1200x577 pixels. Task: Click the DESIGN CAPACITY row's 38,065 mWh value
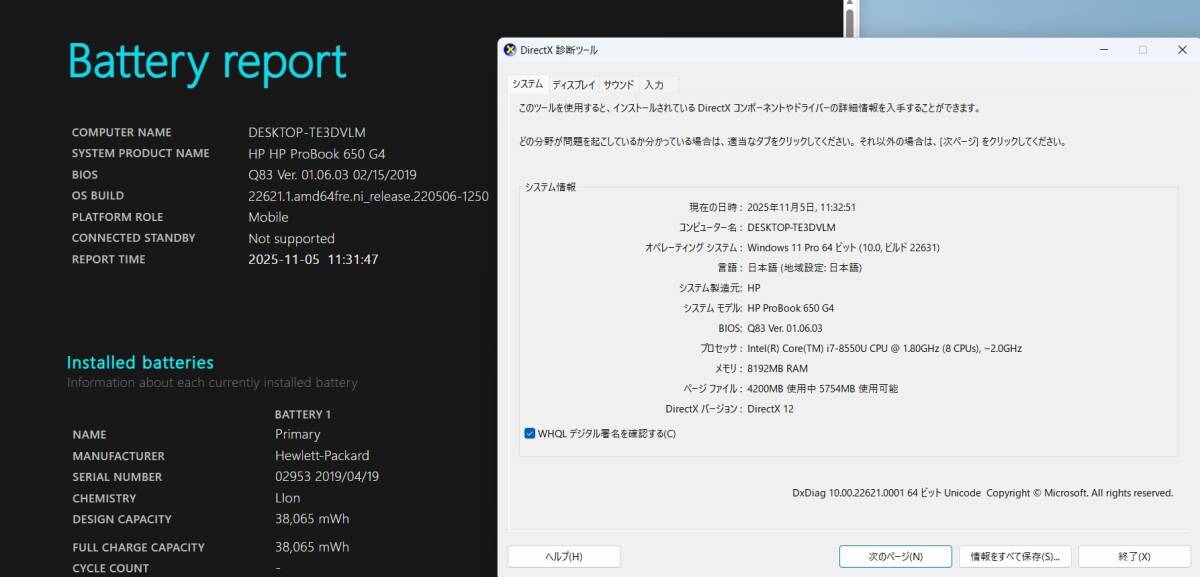click(312, 519)
